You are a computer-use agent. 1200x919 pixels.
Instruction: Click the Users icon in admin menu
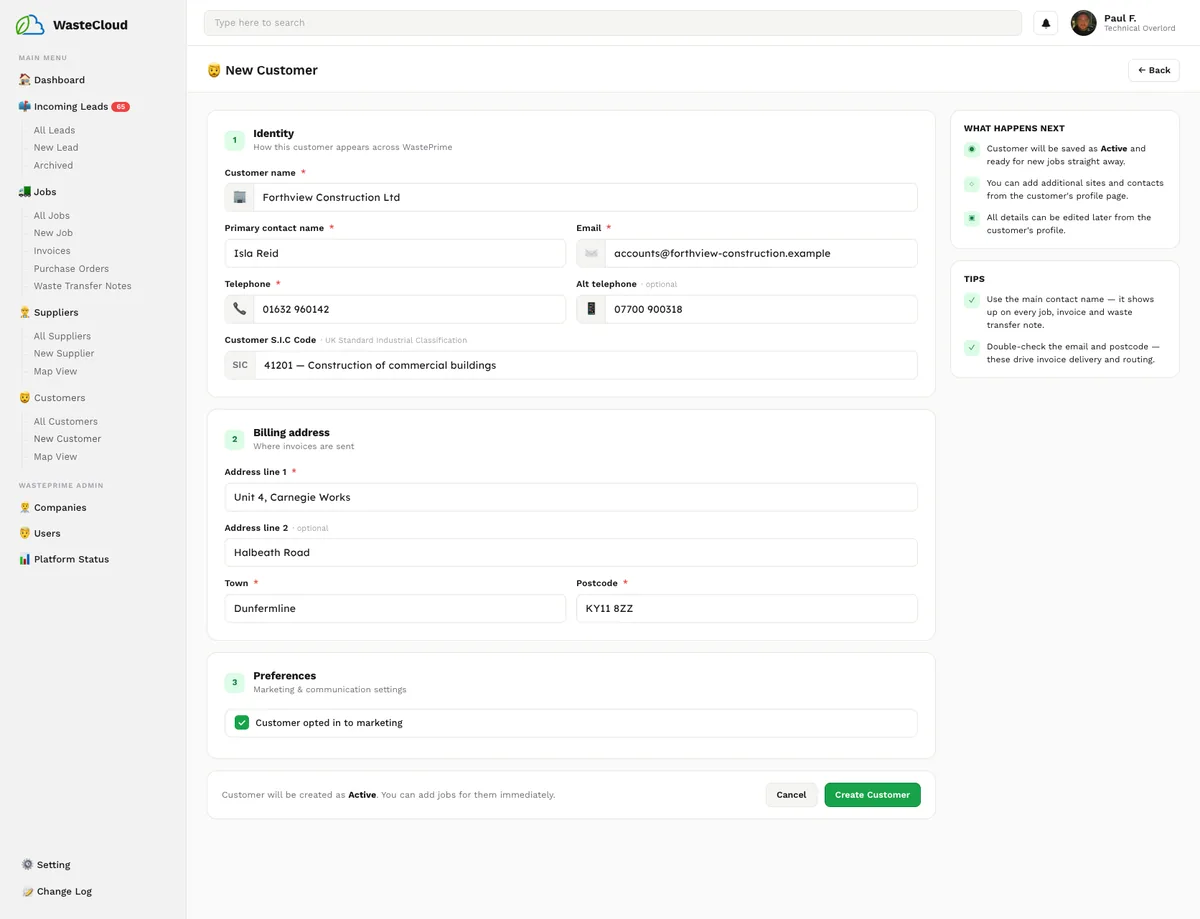[x=25, y=534]
